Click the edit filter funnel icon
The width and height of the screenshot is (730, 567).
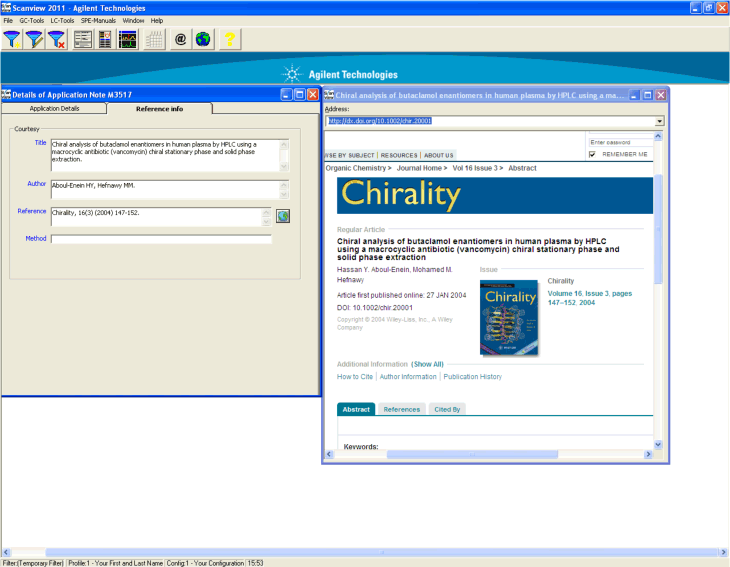[x=34, y=39]
